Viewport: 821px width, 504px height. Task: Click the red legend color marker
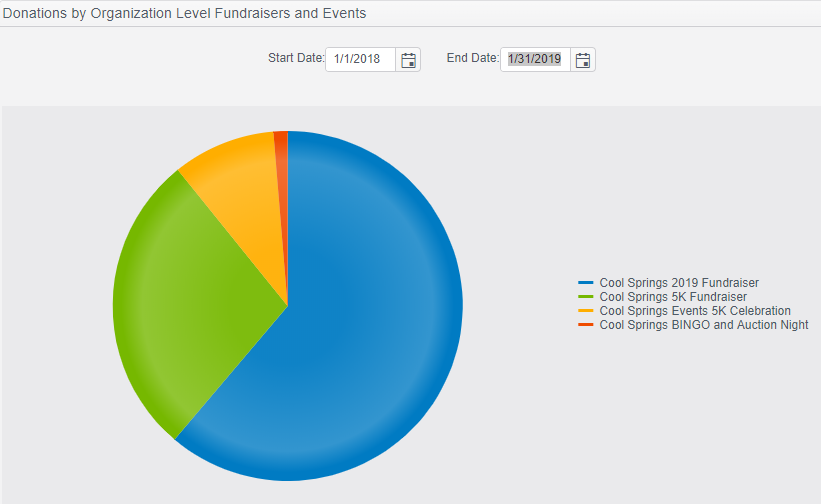click(x=586, y=325)
